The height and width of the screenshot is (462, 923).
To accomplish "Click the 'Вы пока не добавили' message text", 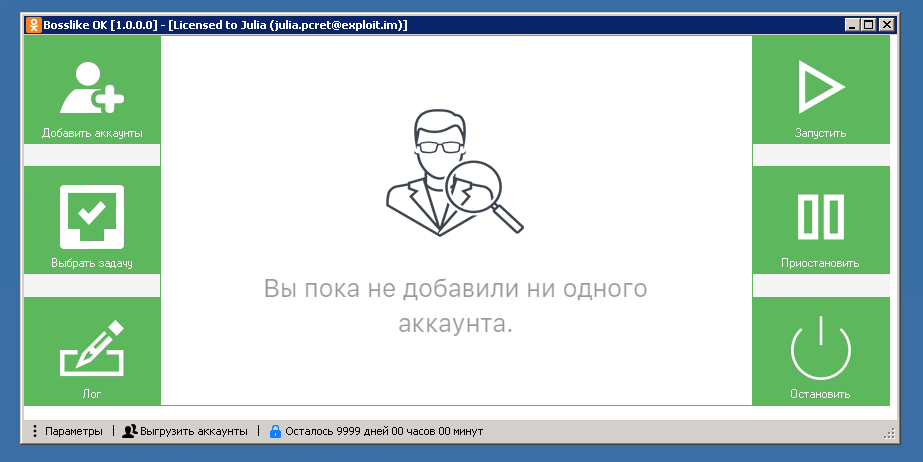I will pos(455,306).
